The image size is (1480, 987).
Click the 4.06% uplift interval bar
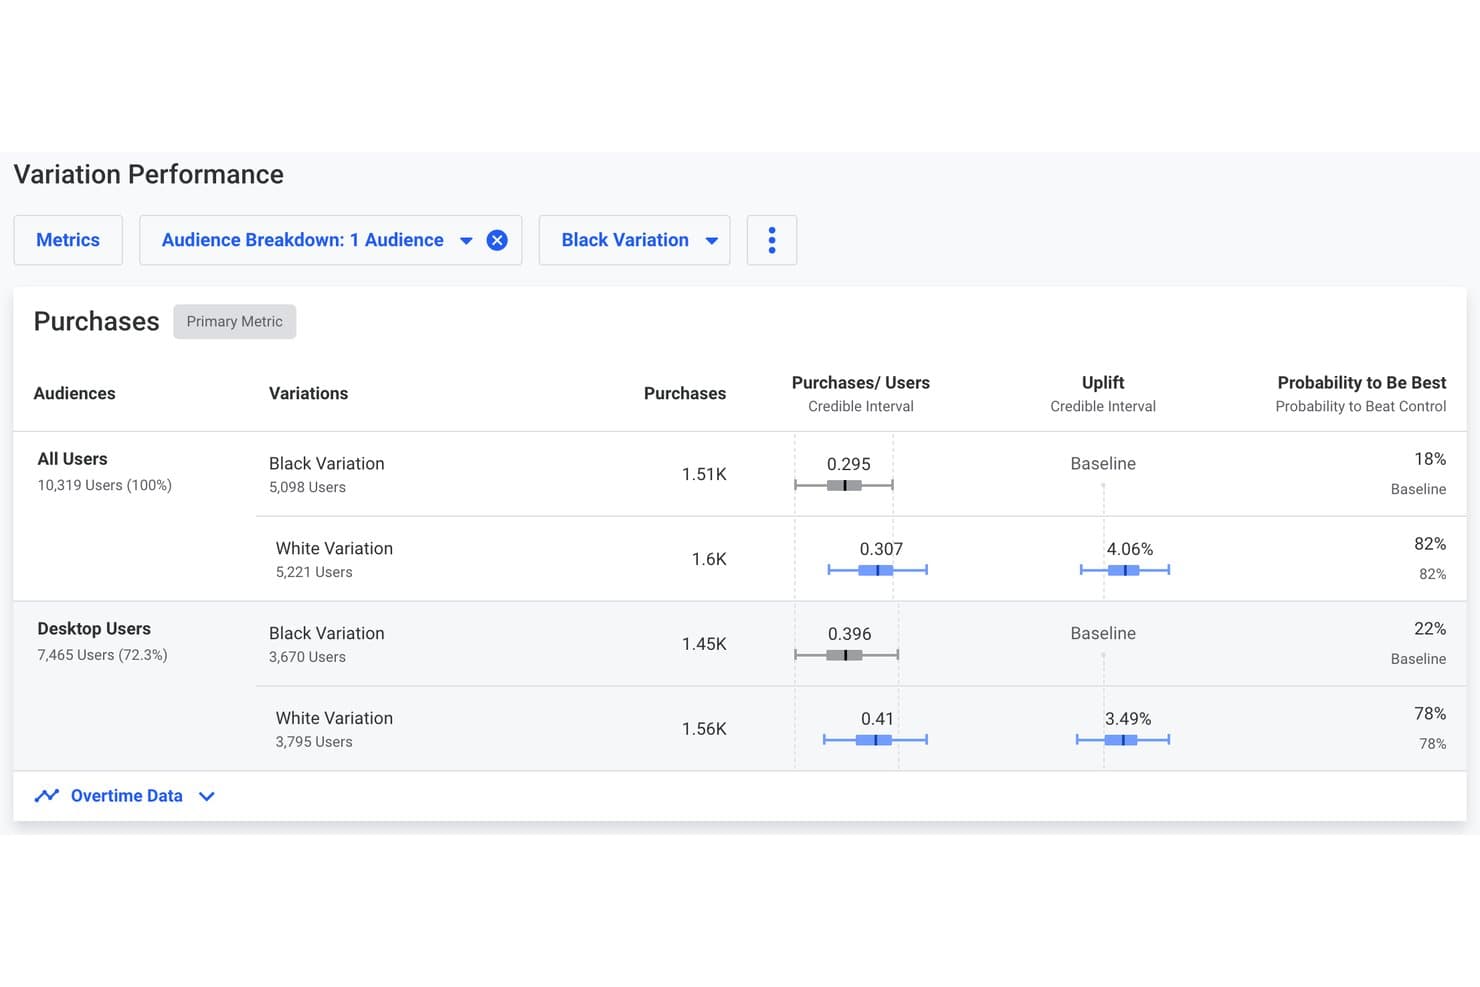[x=1125, y=570]
